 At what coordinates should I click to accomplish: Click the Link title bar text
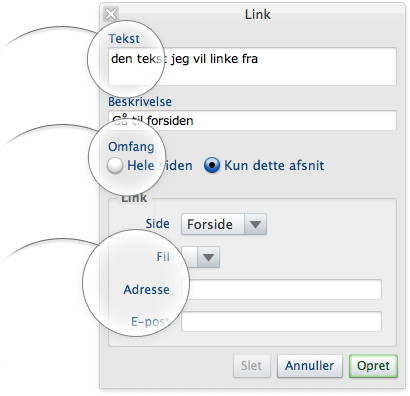tap(258, 14)
